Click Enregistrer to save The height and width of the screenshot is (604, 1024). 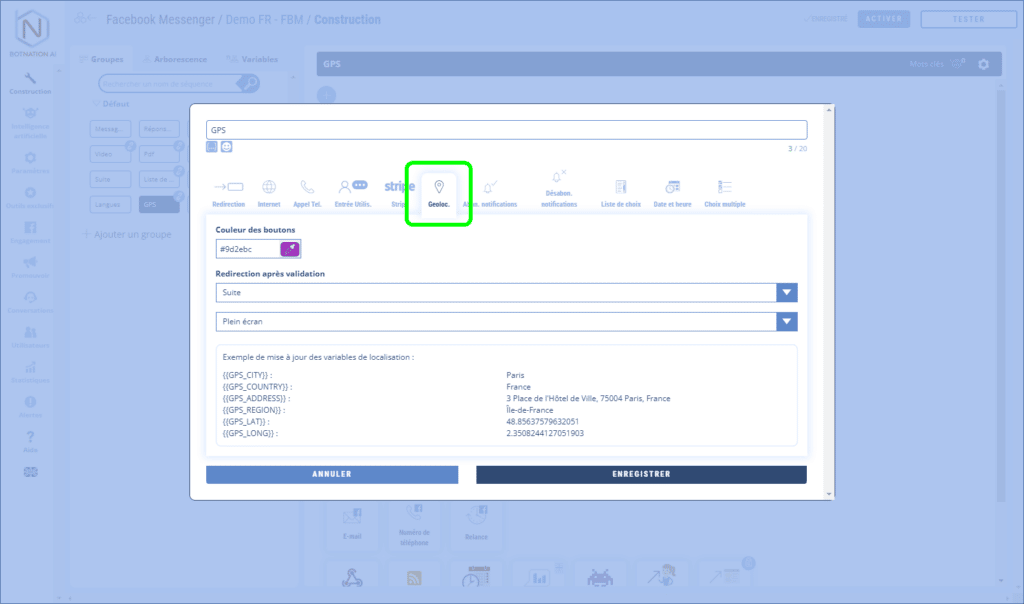coord(641,474)
